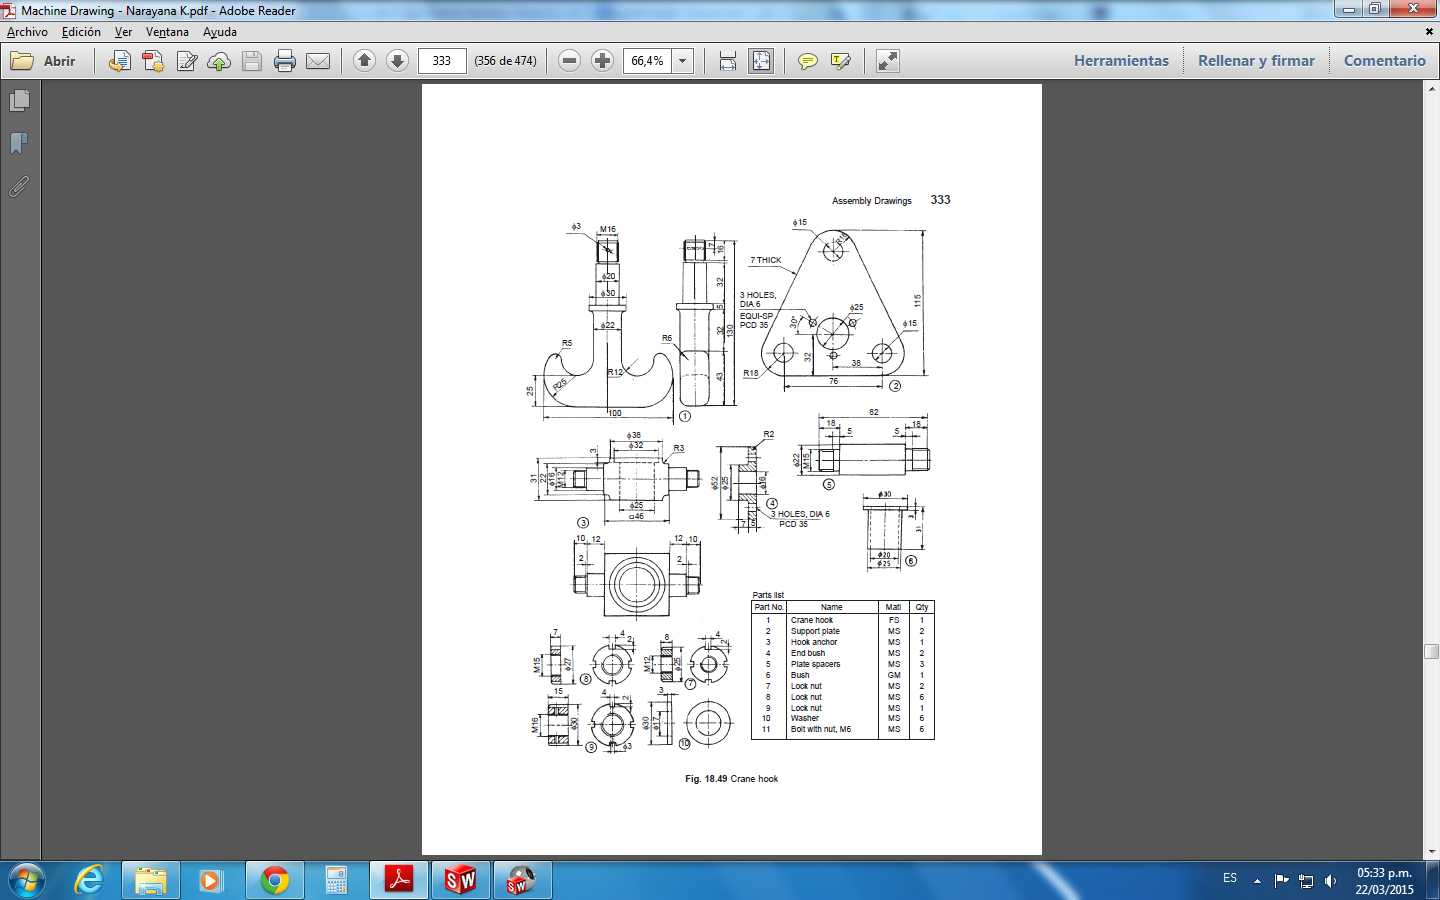This screenshot has height=900, width=1440.
Task: Click the volume speaker tray icon
Action: pyautogui.click(x=1330, y=881)
